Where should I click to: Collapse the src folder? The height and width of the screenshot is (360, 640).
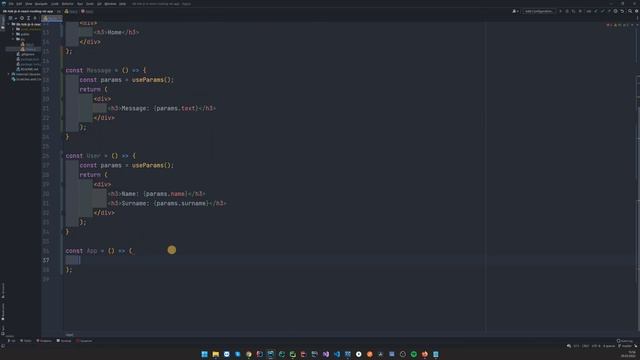pos(13,39)
